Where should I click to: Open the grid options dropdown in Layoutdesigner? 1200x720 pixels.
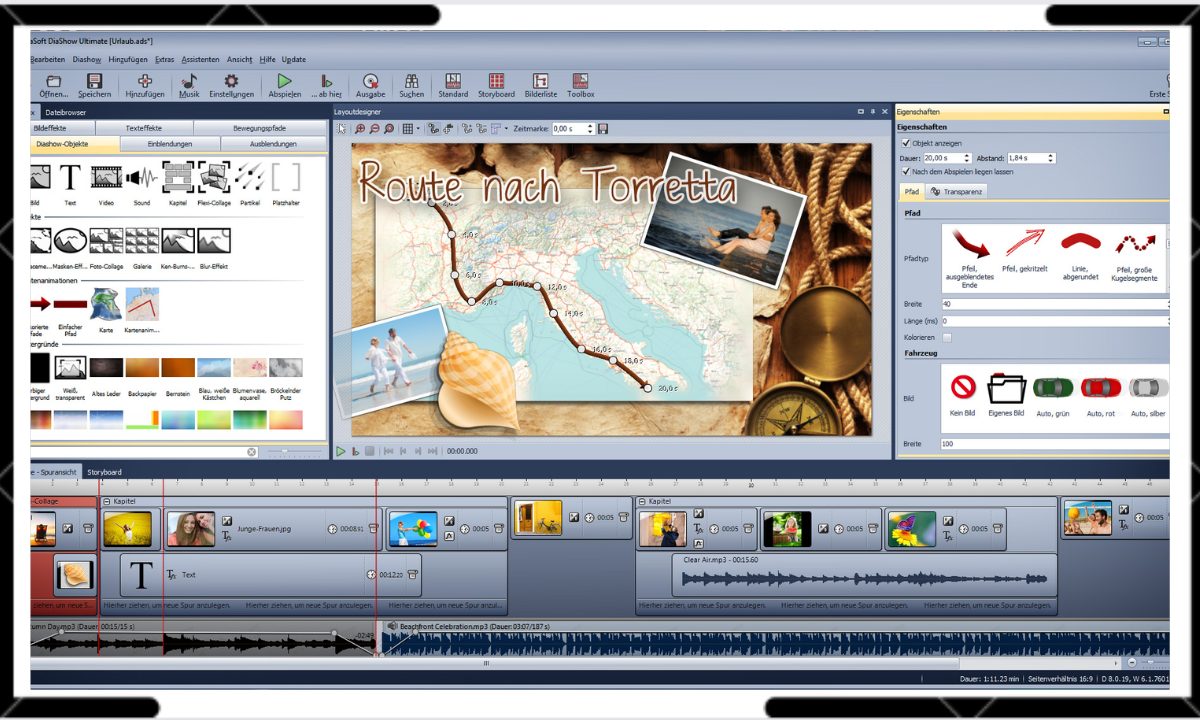point(418,128)
